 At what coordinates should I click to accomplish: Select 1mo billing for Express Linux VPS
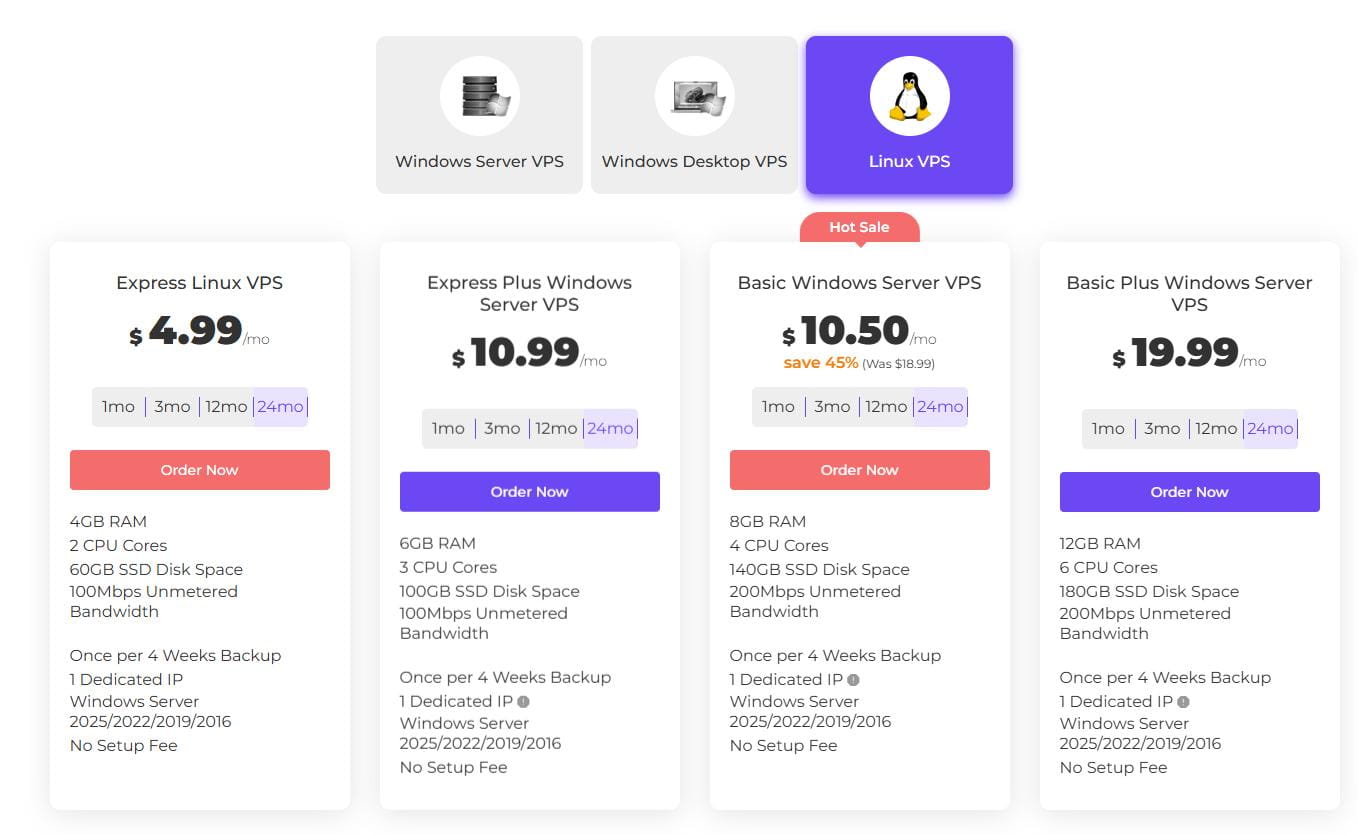point(118,407)
